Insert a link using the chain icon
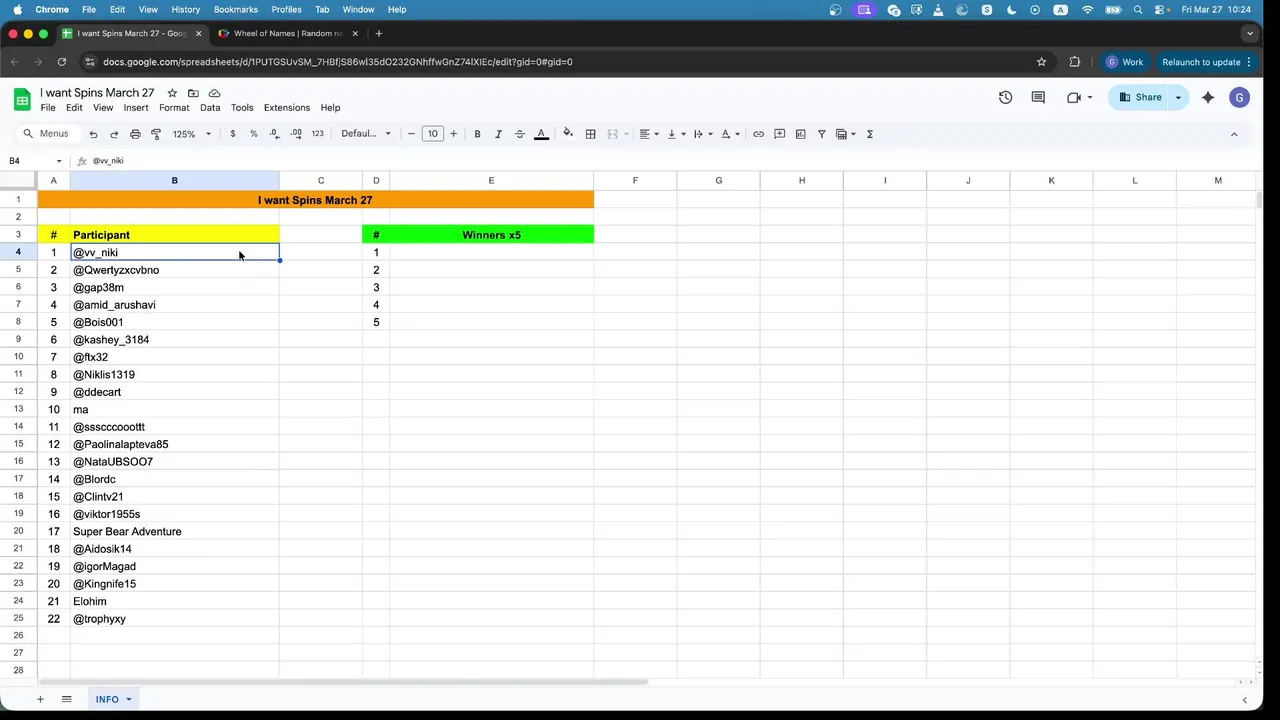This screenshot has height=720, width=1280. [x=758, y=134]
